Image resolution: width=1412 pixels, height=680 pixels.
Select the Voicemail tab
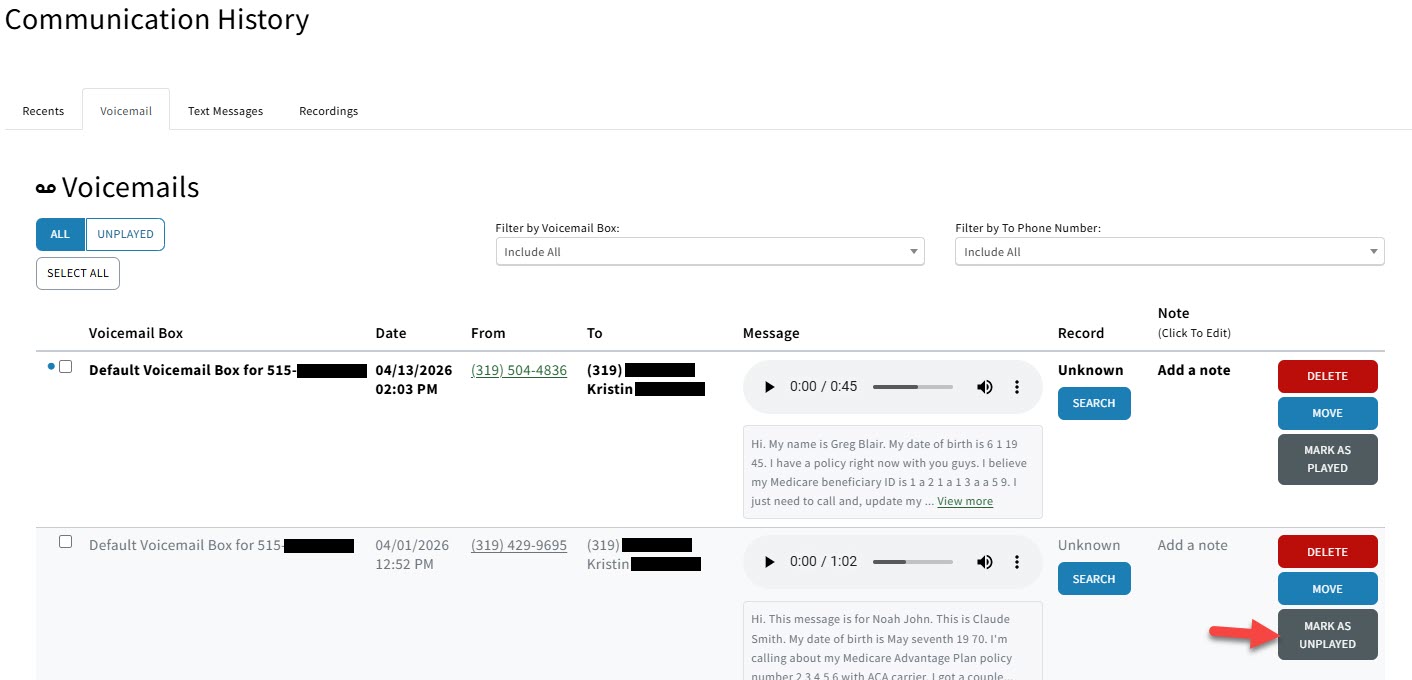click(x=126, y=111)
